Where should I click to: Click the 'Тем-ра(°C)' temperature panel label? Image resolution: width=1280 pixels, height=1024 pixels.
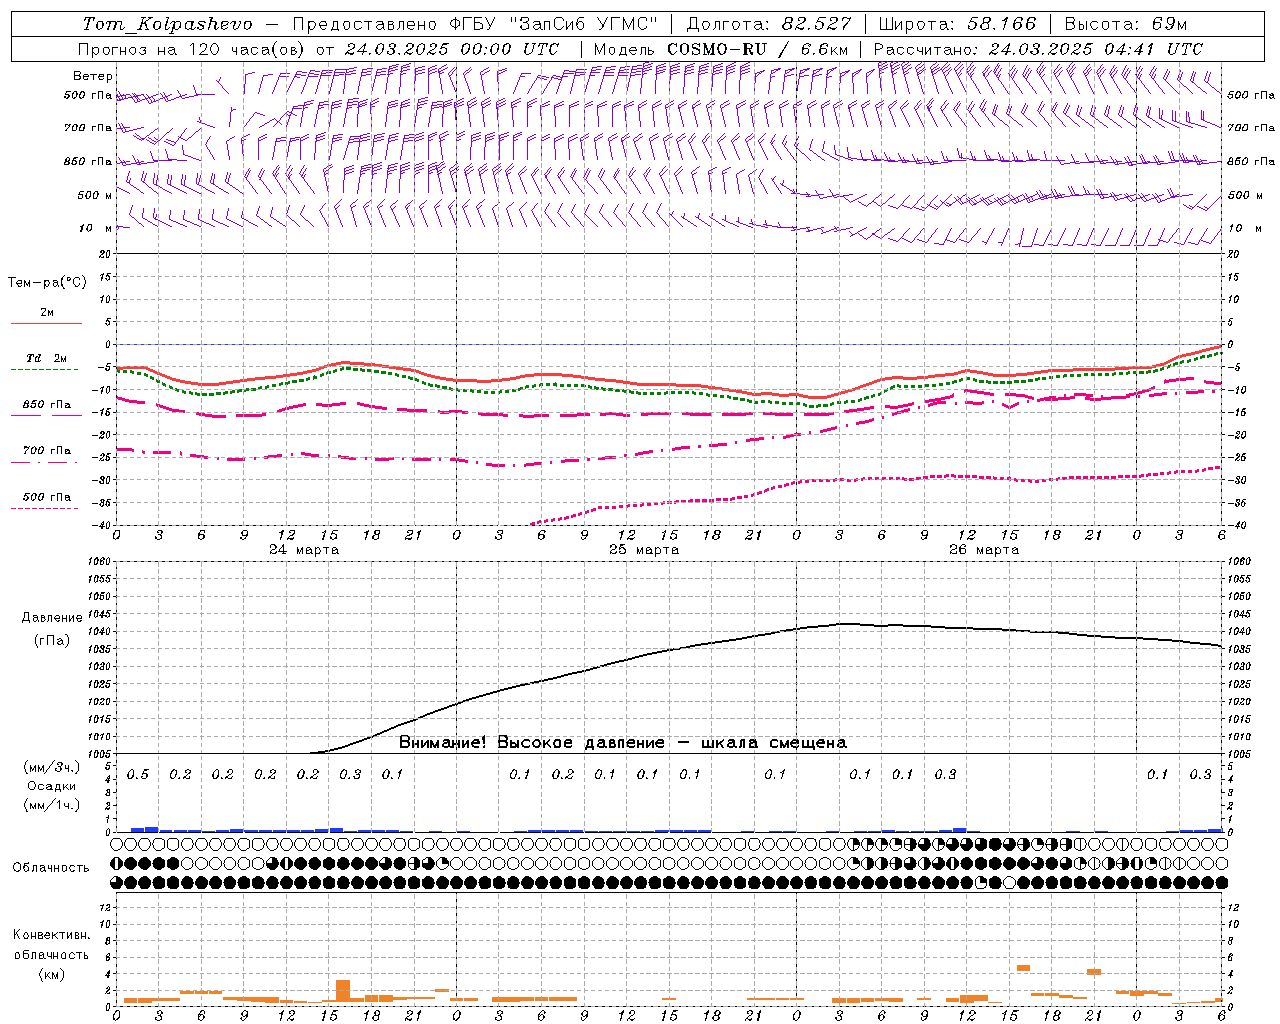pyautogui.click(x=47, y=283)
